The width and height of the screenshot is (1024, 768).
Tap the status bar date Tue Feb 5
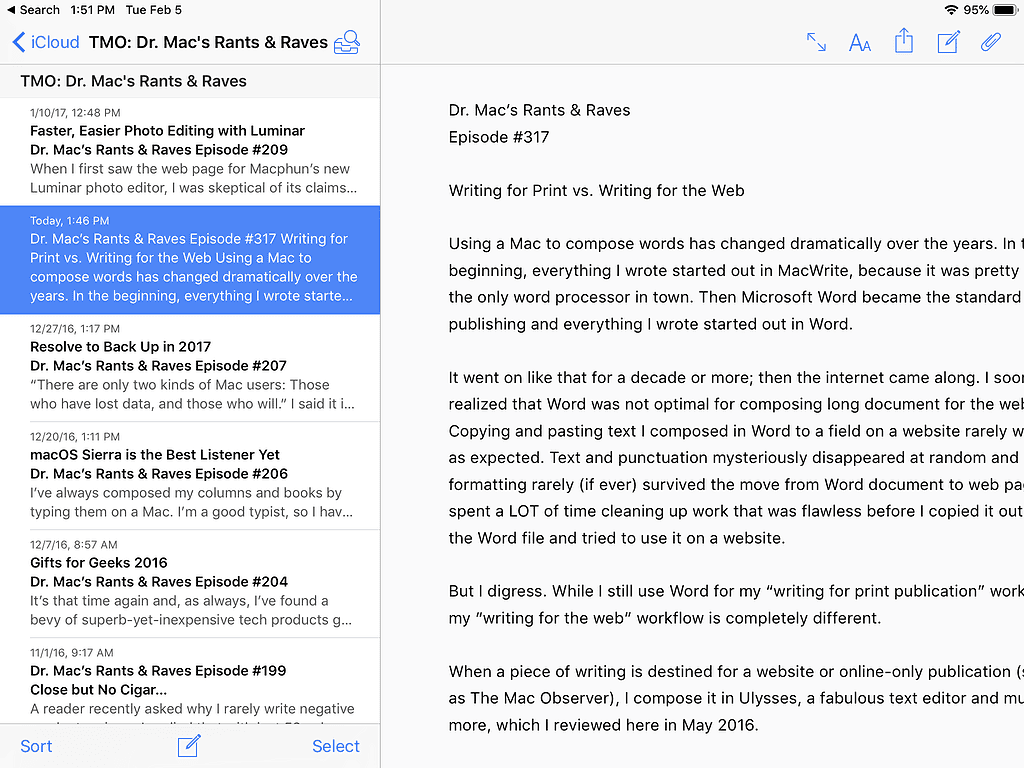(153, 10)
